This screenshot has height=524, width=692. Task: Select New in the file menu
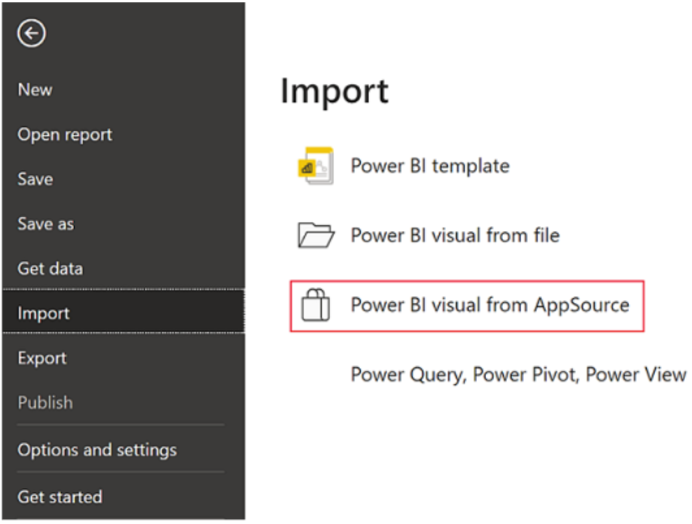[35, 90]
